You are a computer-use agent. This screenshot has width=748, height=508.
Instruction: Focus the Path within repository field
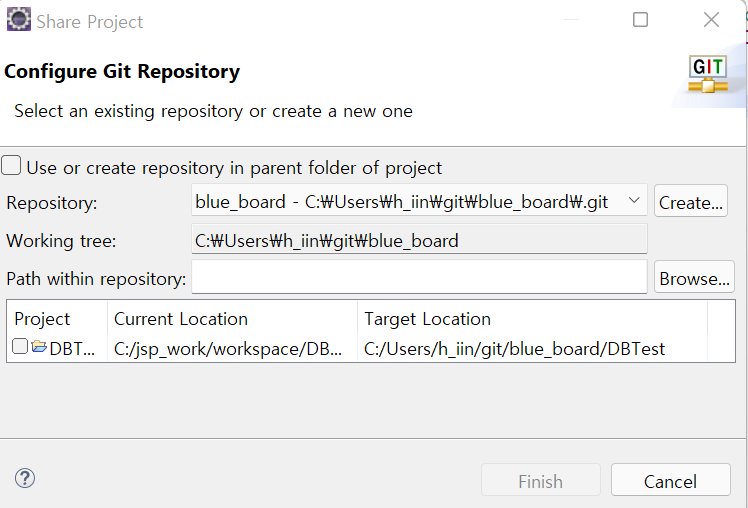tap(419, 278)
